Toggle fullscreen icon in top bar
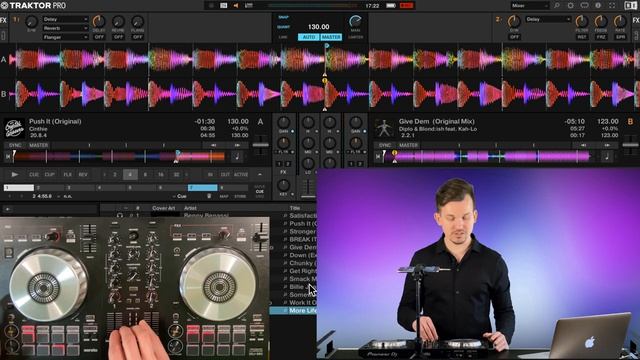Image resolution: width=640 pixels, height=360 pixels. point(612,5)
